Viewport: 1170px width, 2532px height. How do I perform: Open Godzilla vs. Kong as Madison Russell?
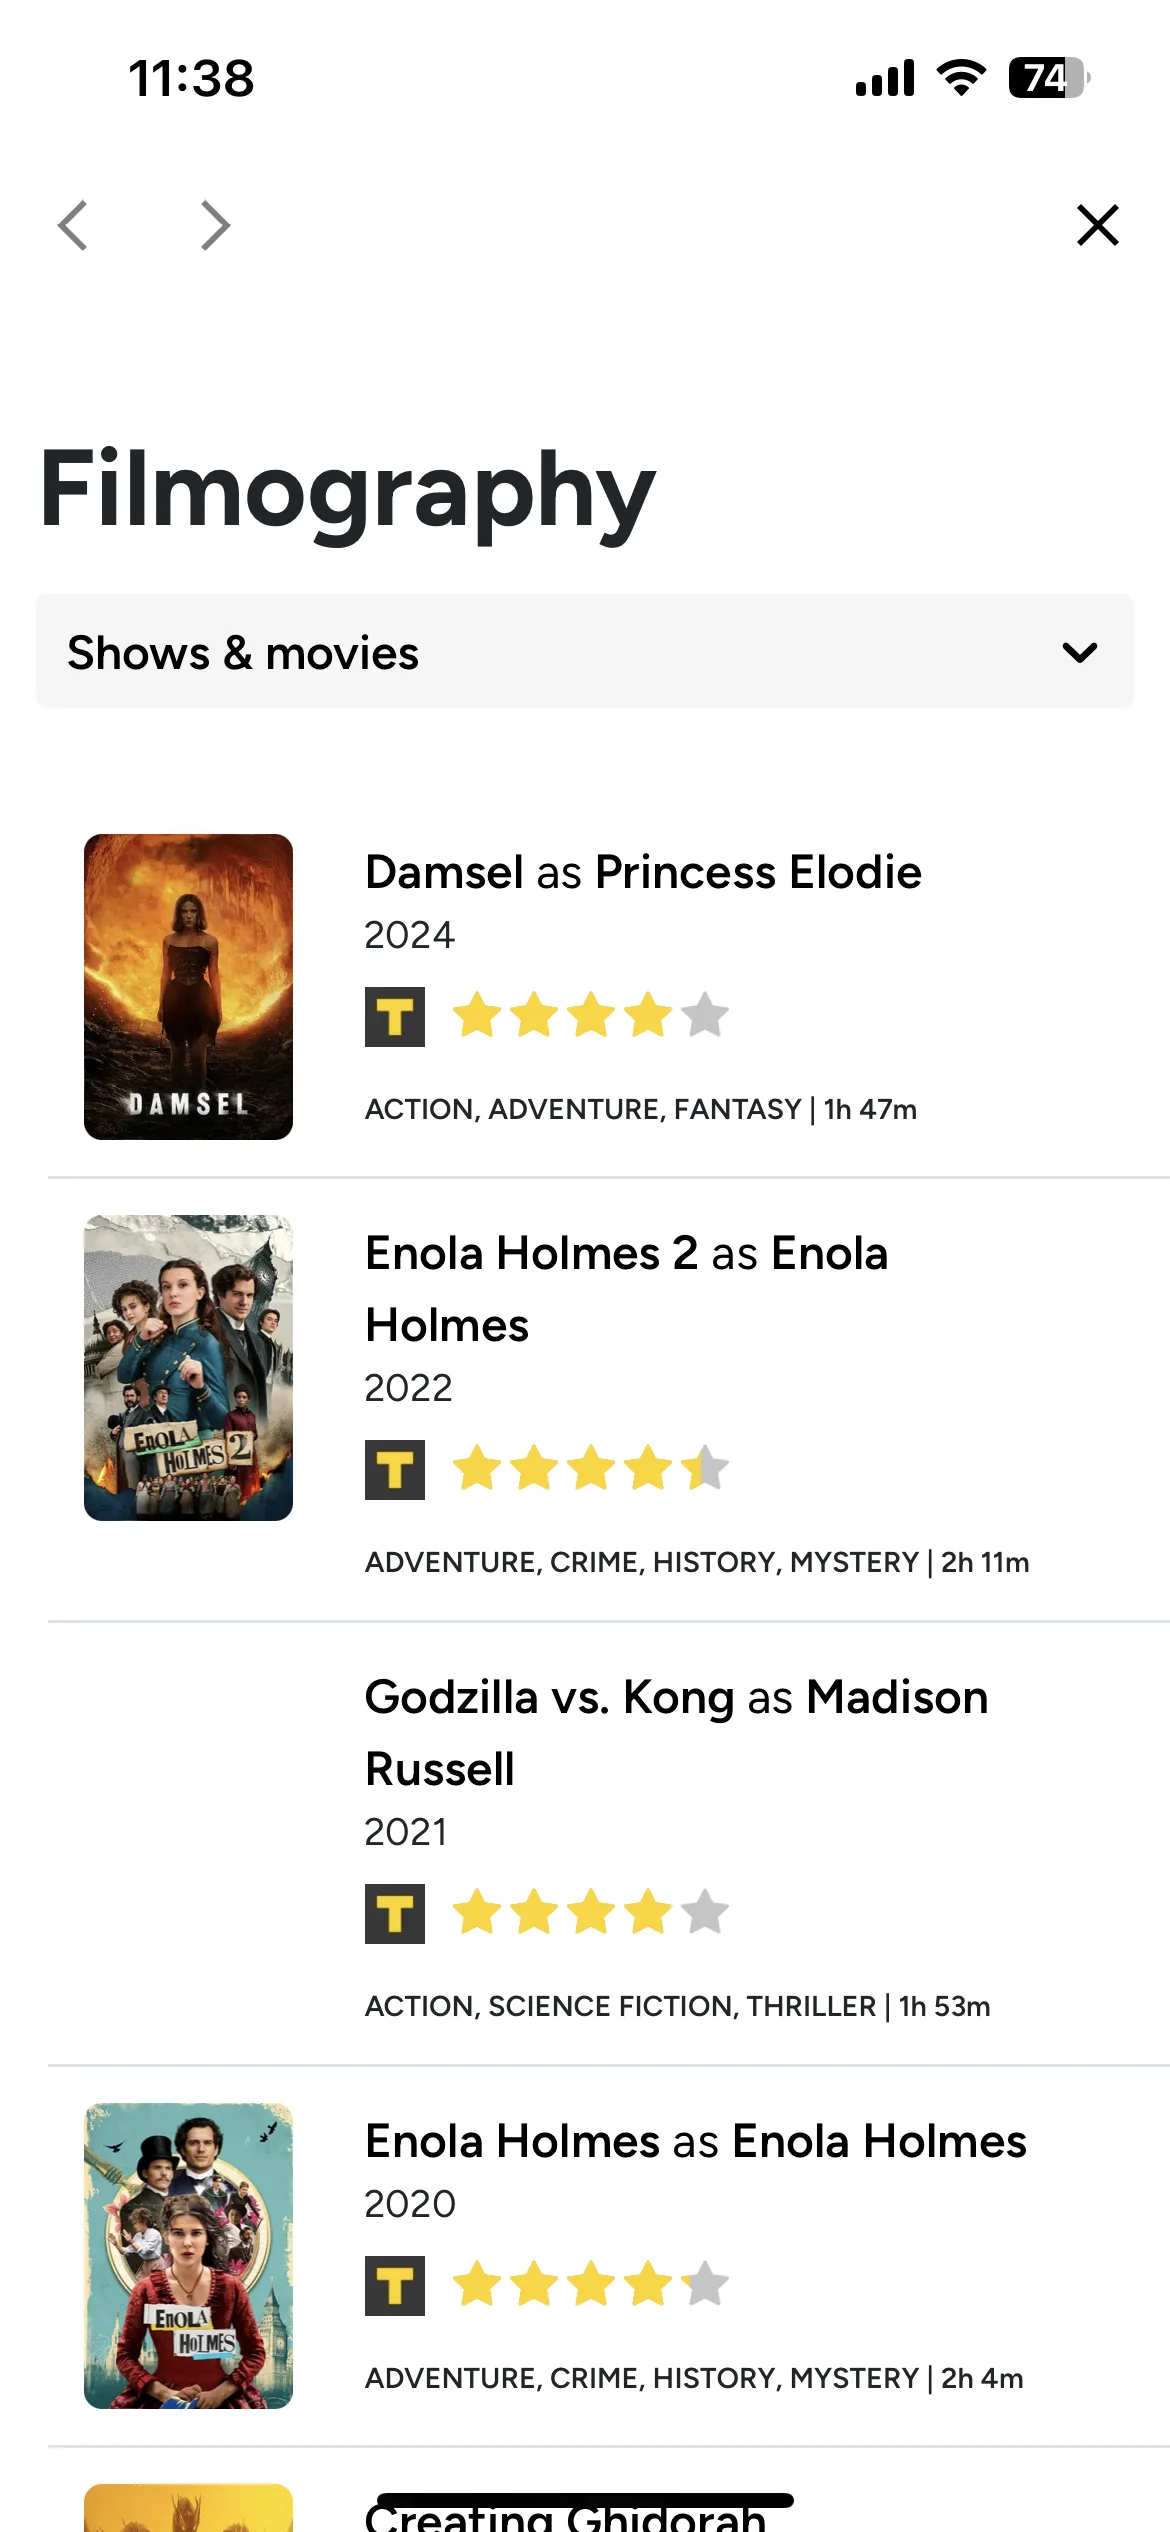pyautogui.click(x=676, y=1733)
